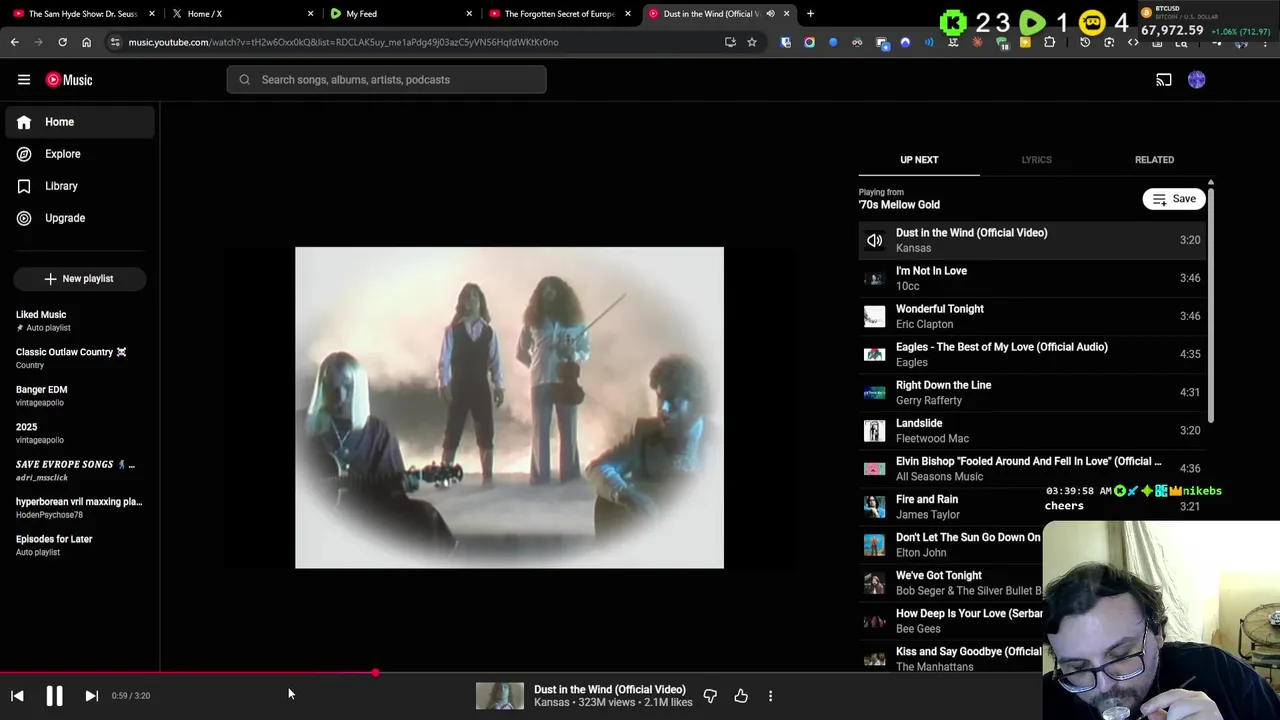This screenshot has height=720, width=1280.
Task: Click the YouTube Music logo
Action: [69, 80]
